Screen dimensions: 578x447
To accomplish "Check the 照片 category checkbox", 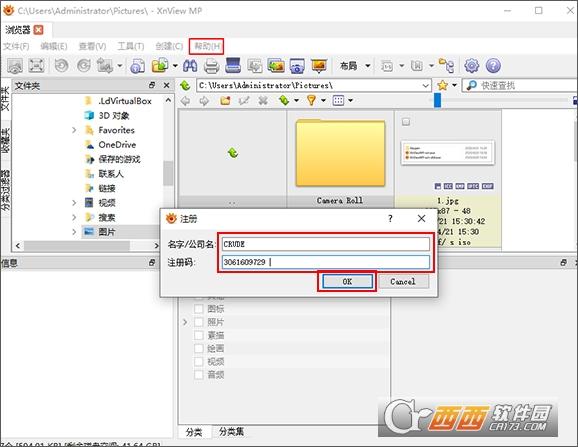I will 199,322.
